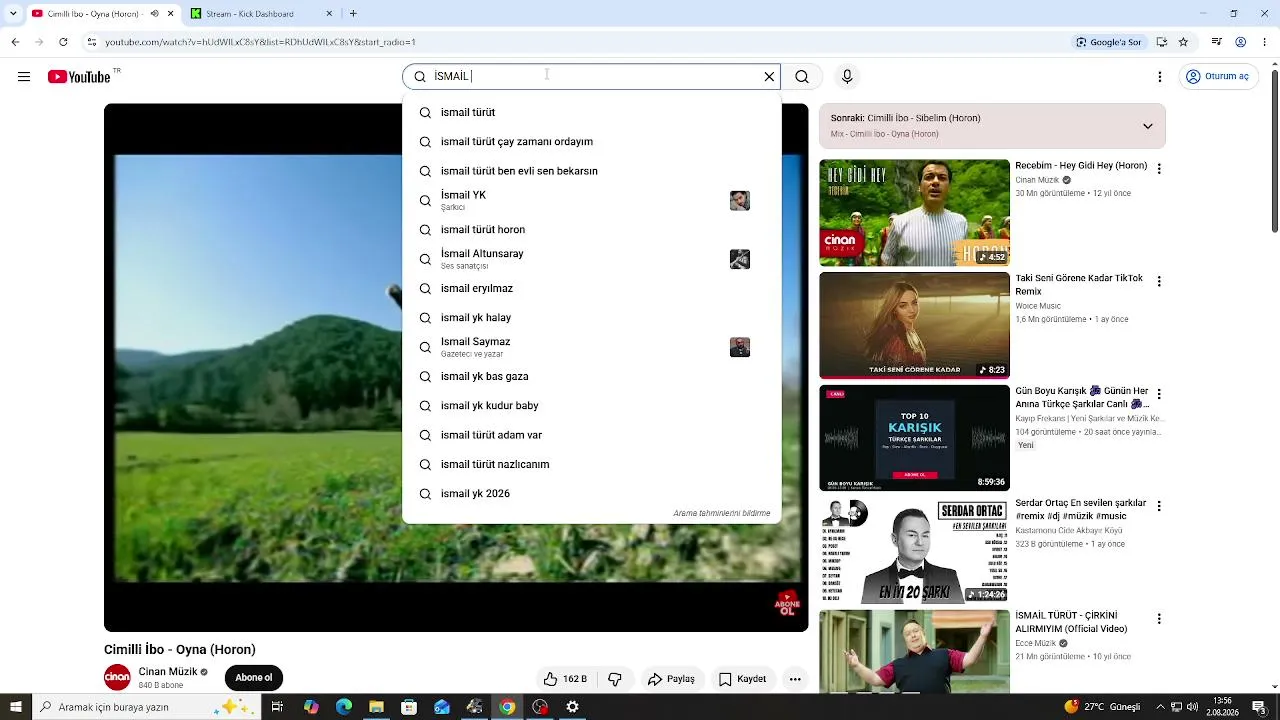Click the Google'la Sor button
1280x720 pixels.
coord(1109,42)
